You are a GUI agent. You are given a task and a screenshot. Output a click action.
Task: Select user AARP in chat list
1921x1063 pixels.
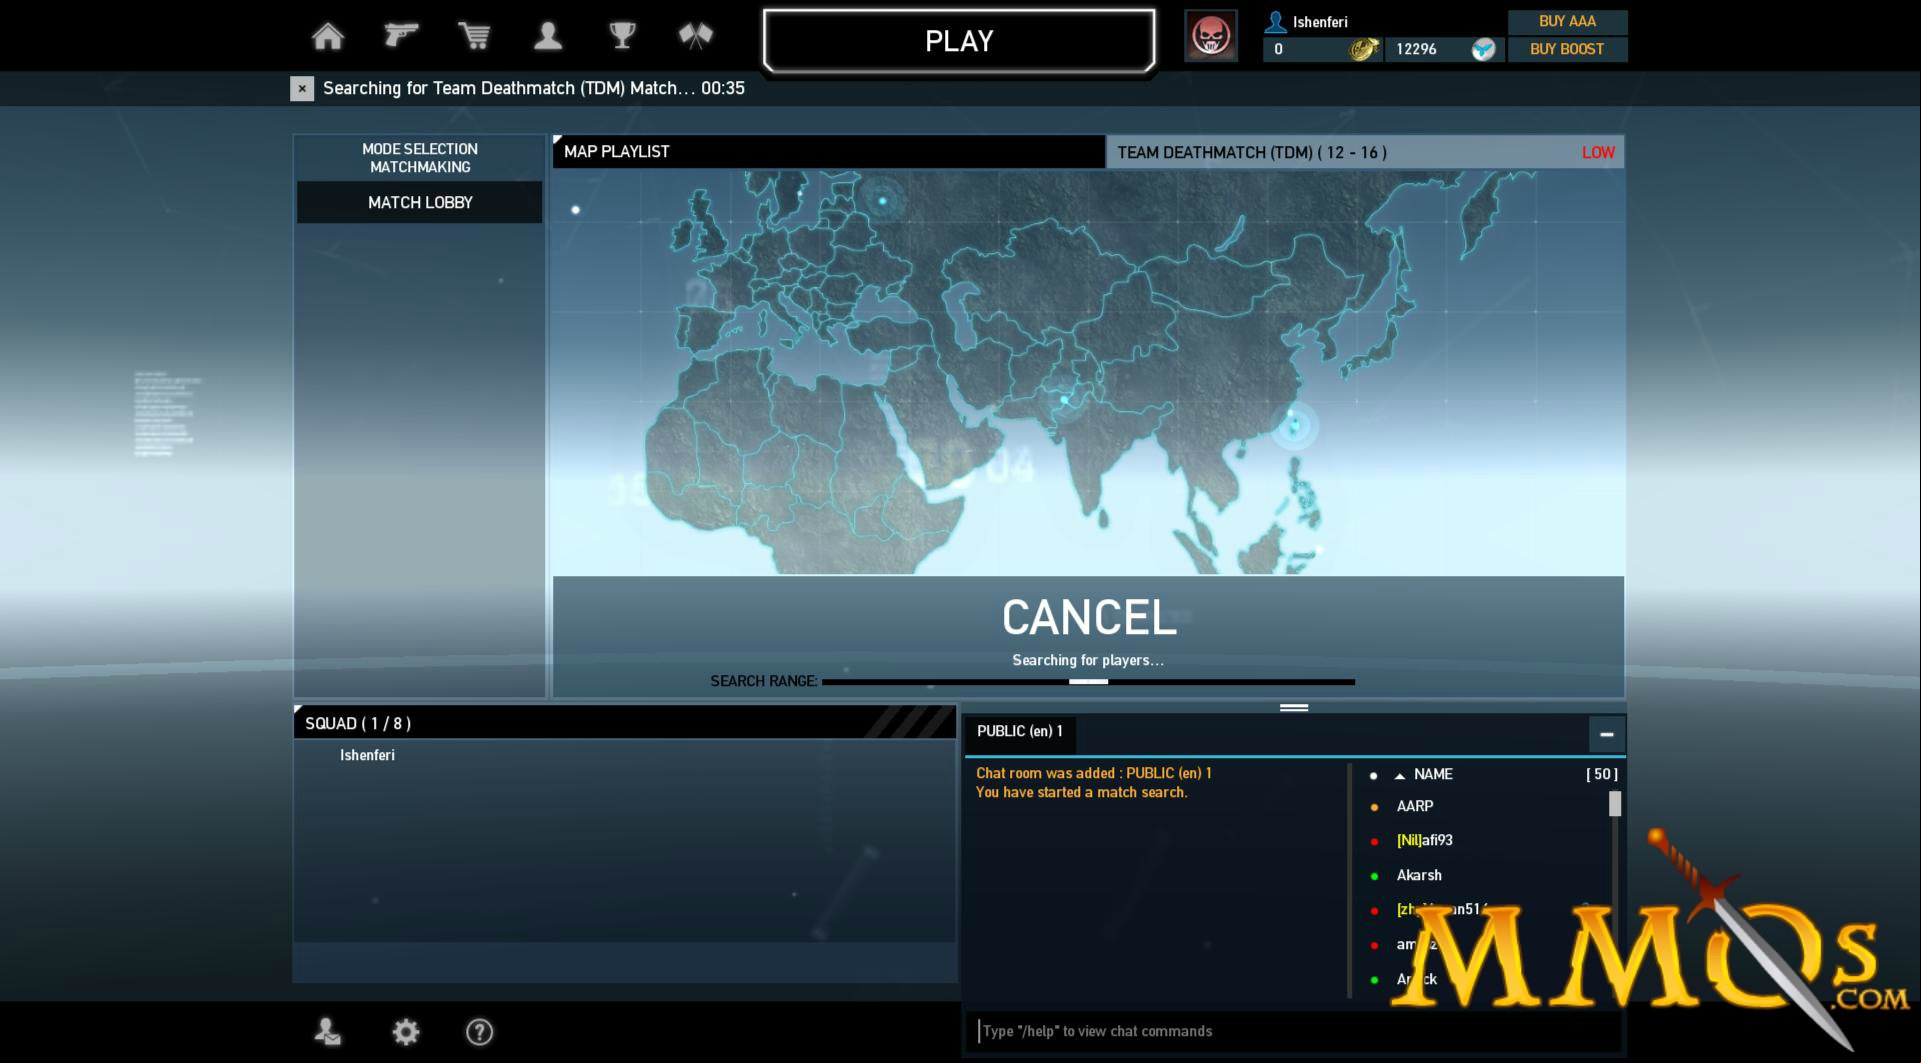click(1414, 806)
